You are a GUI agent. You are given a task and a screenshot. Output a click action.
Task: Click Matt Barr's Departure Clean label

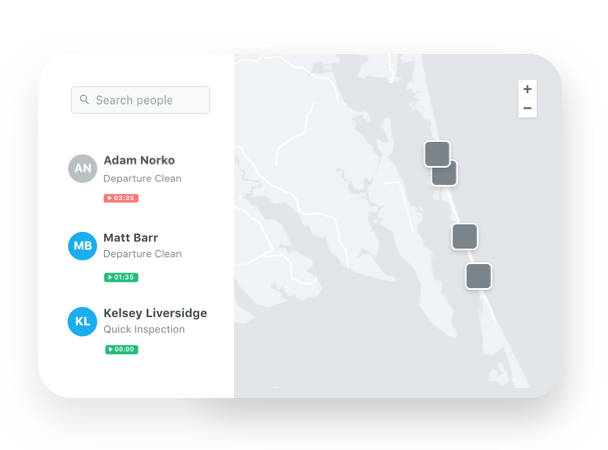142,254
